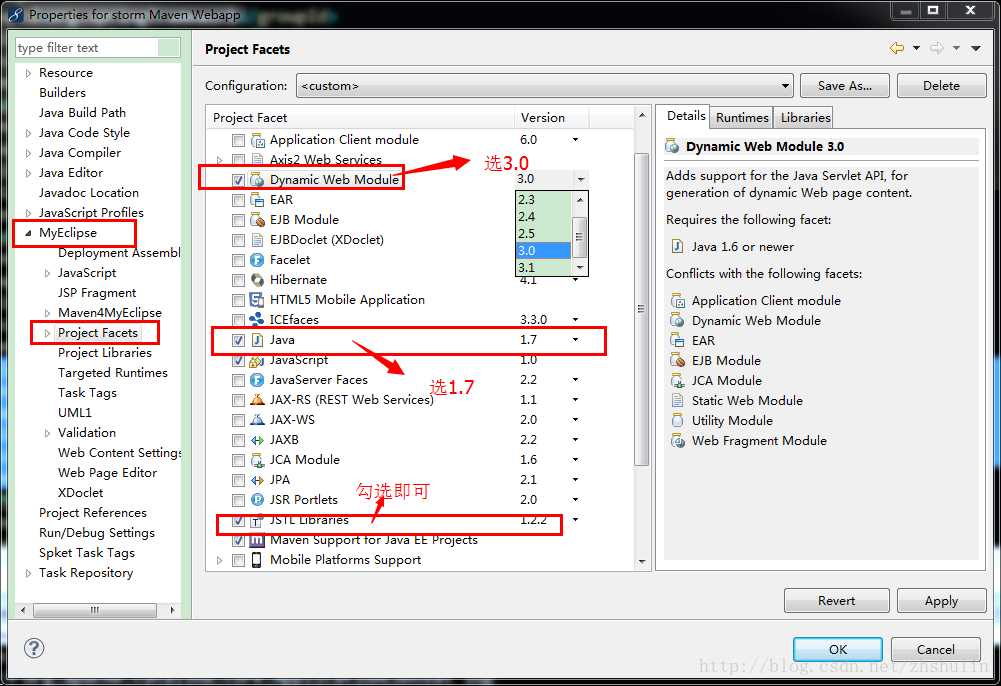Click the forward navigation arrow icon
Image resolution: width=1001 pixels, height=686 pixels.
point(937,48)
